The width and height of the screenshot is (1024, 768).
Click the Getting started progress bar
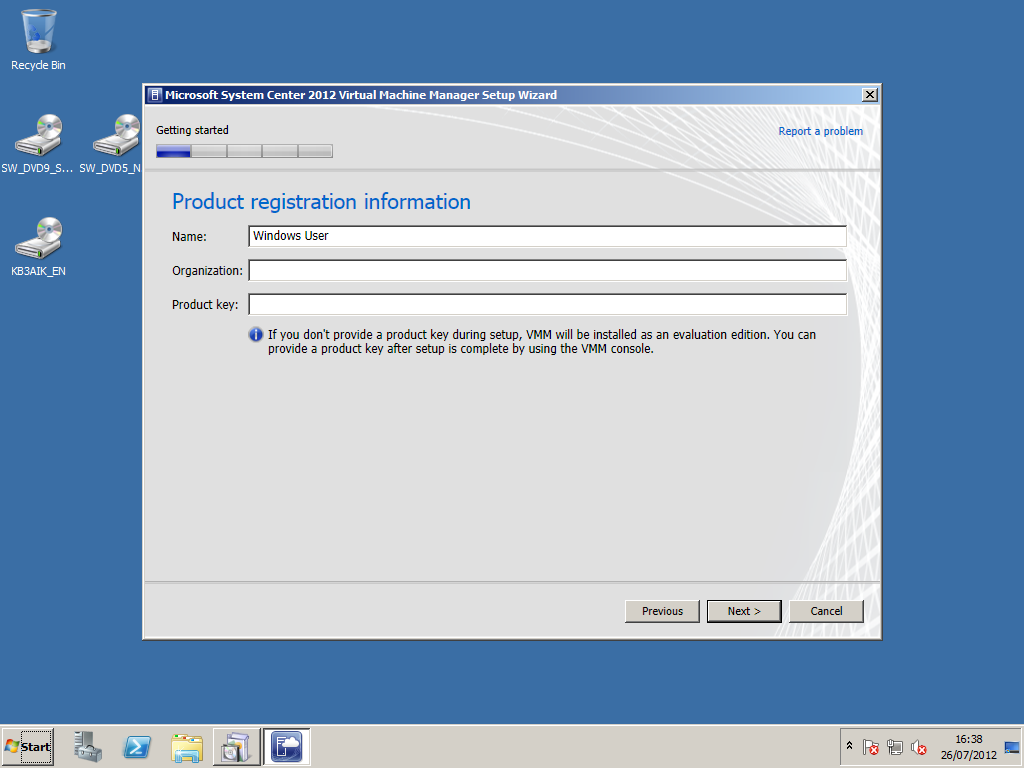point(244,152)
